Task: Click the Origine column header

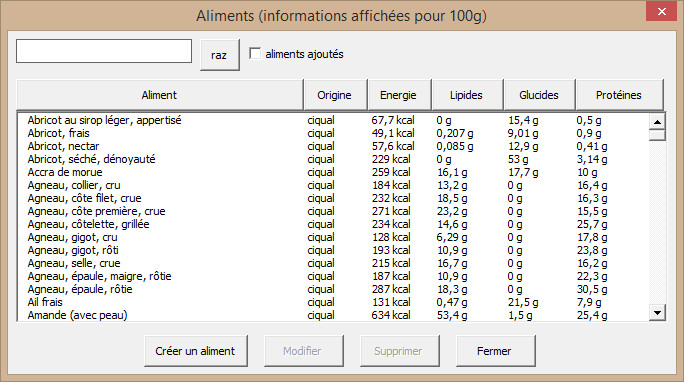Action: point(335,95)
